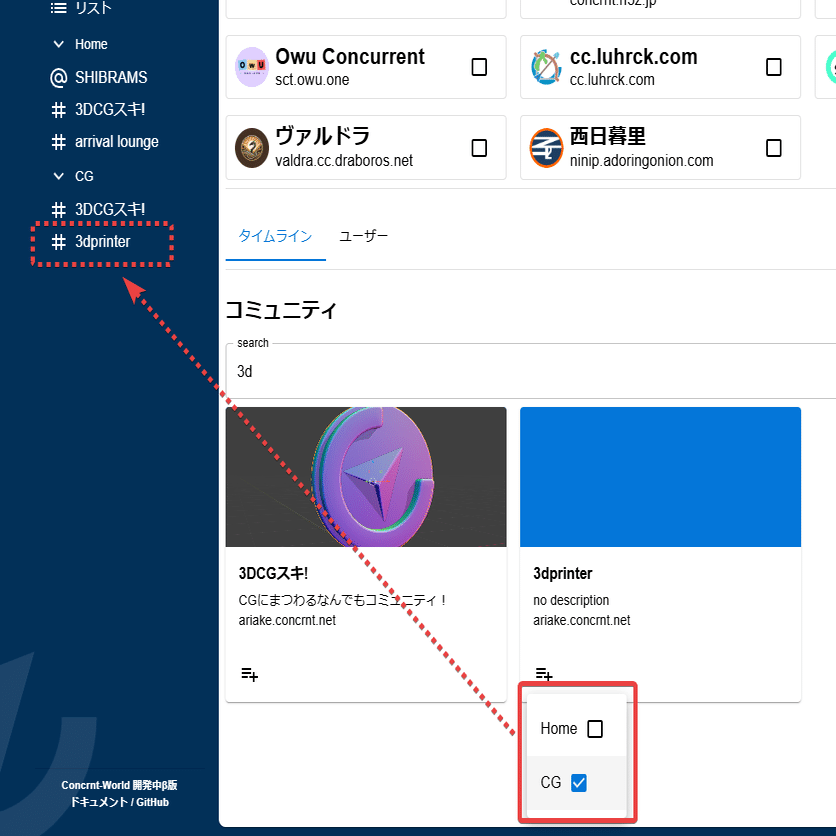The width and height of the screenshot is (836, 836).
Task: Check the cc.luhrck.com domain checkbox
Action: tap(773, 67)
